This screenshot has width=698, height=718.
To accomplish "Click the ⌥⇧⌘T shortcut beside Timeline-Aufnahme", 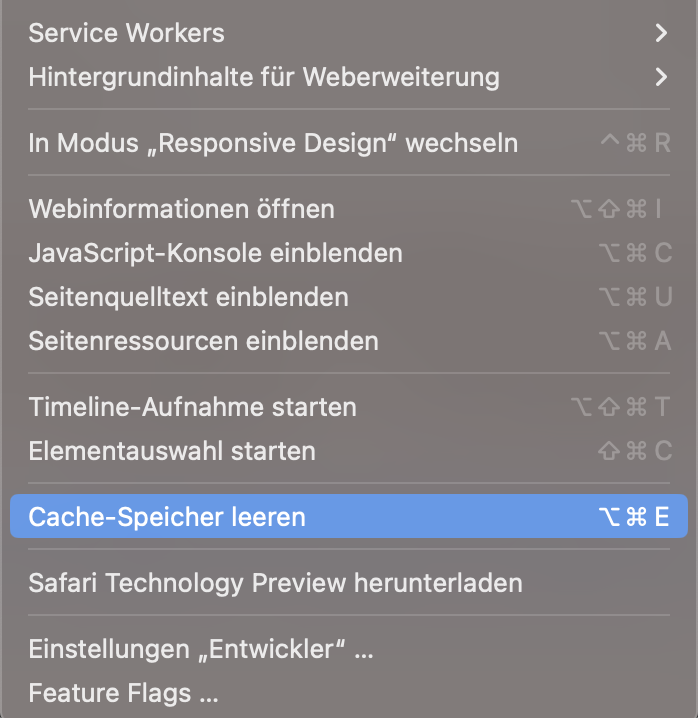I will click(620, 407).
